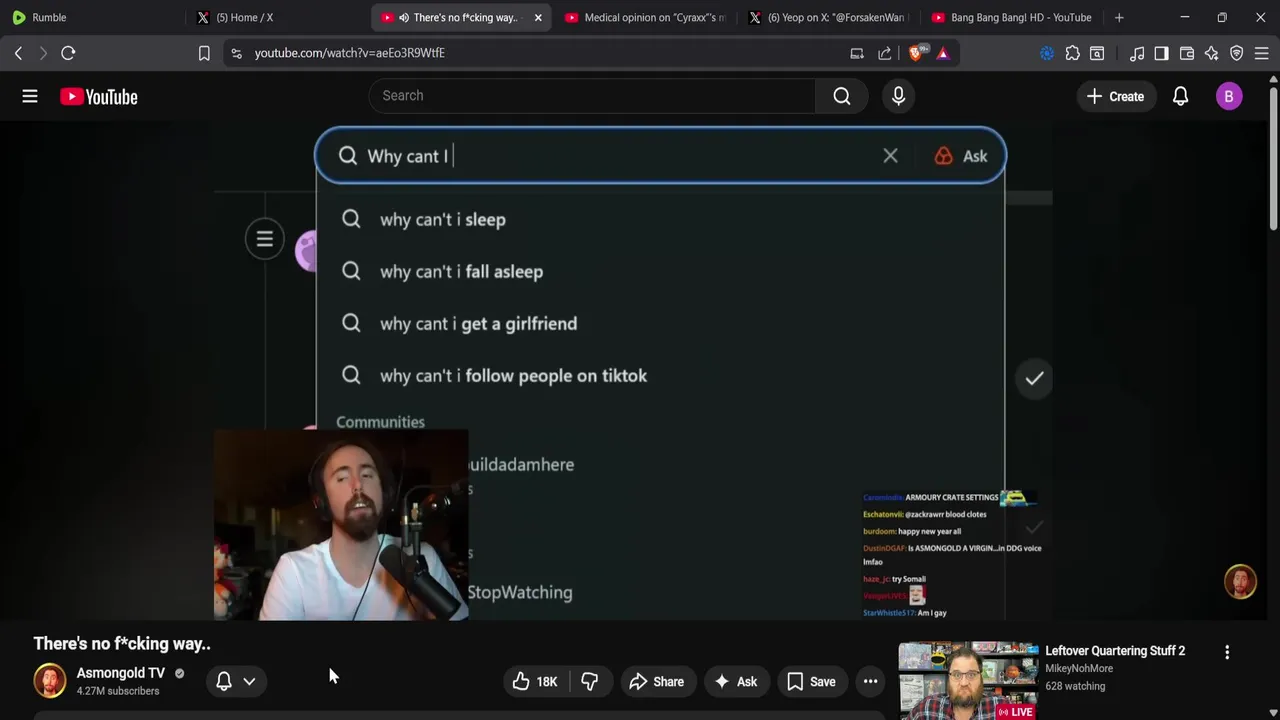Click blue spinning extension icon in toolbar
Image resolution: width=1280 pixels, height=720 pixels.
point(1047,53)
